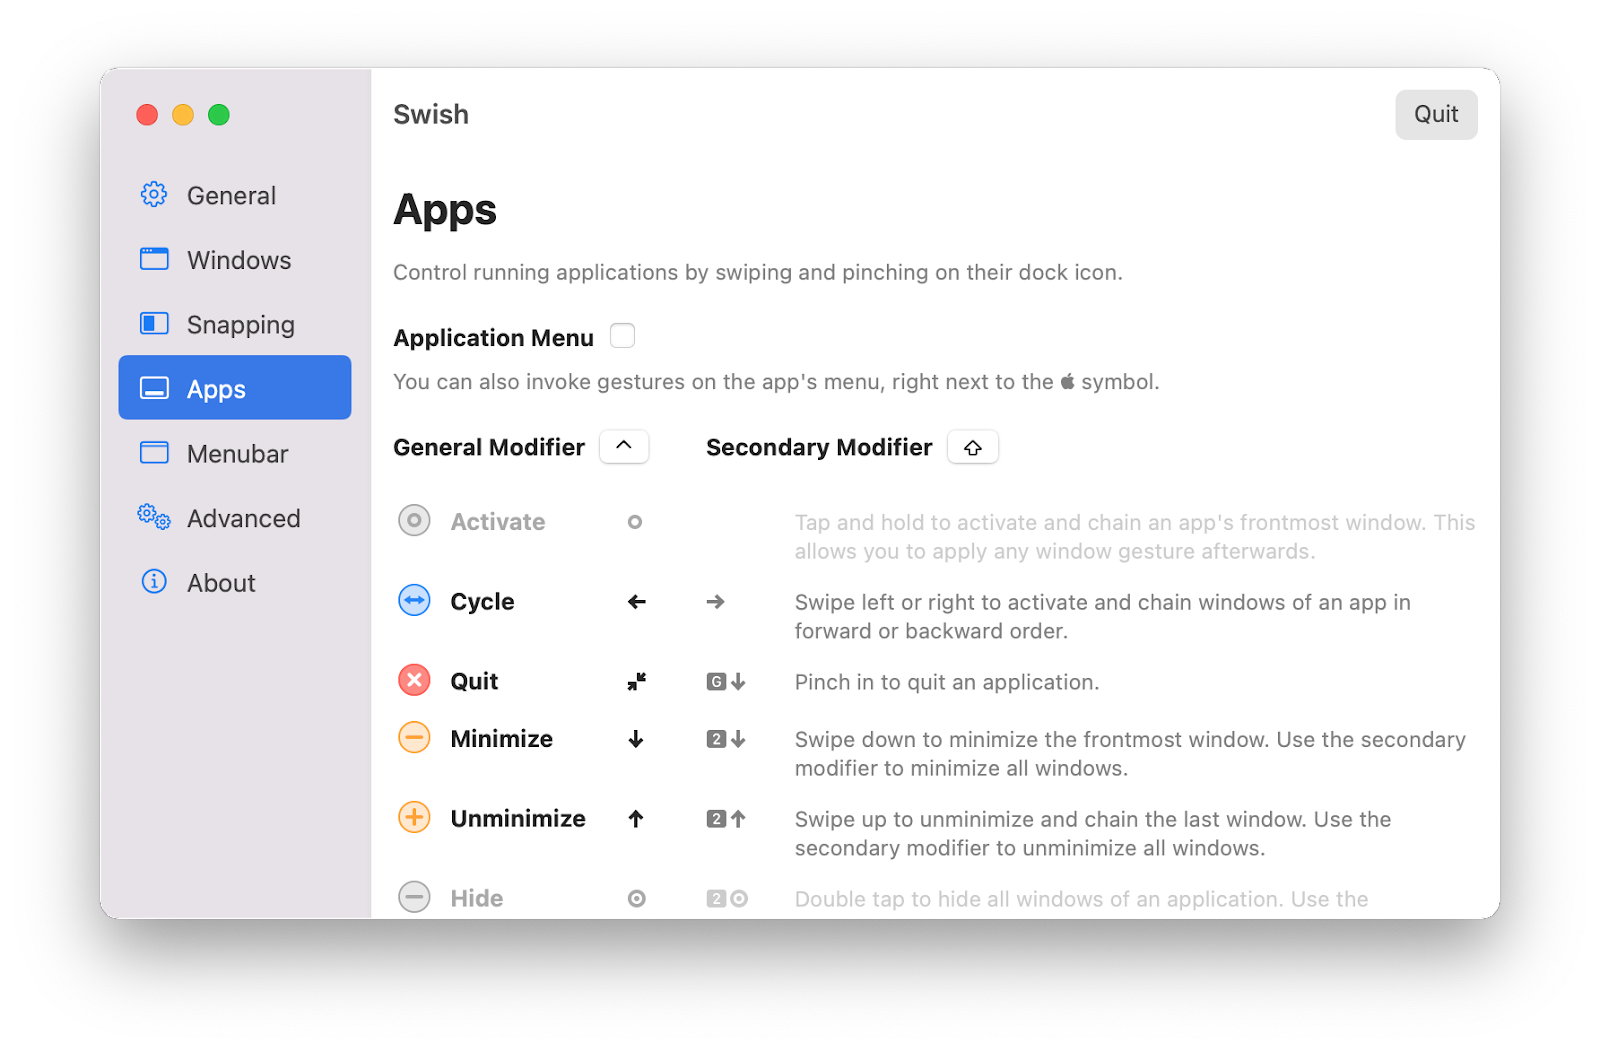Open the General Modifier control-key dropdown
Viewport: 1600px width, 1051px height.
(624, 446)
